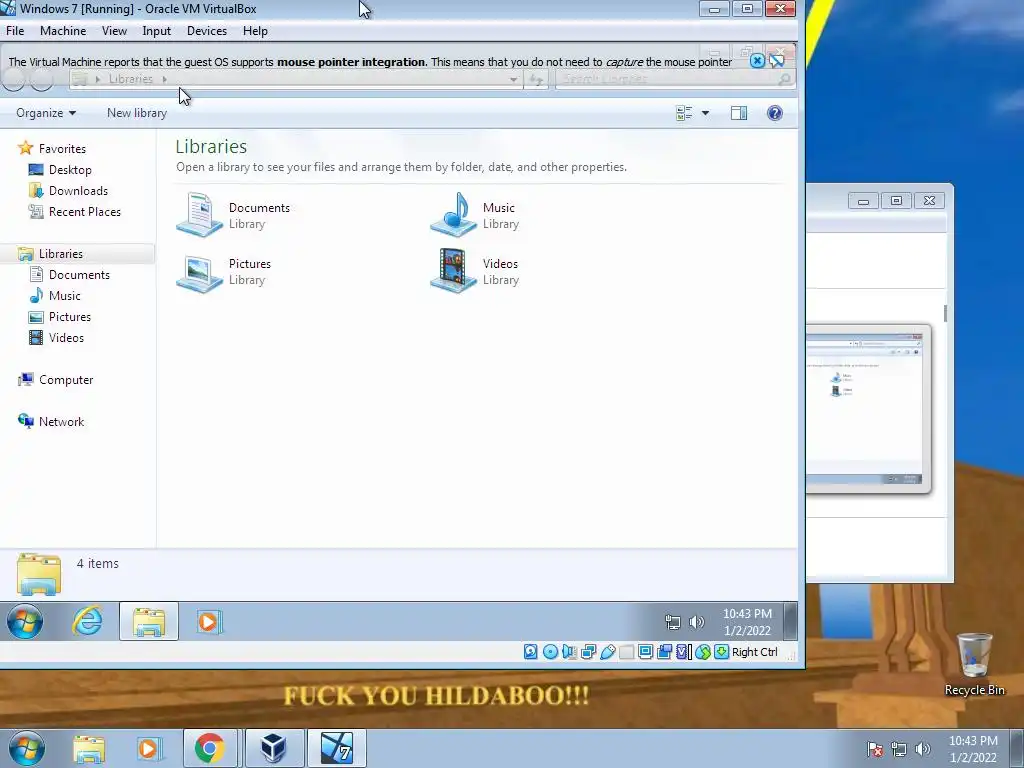The height and width of the screenshot is (768, 1024).
Task: Click VirtualBox shared folders gray indicator
Action: tap(626, 652)
